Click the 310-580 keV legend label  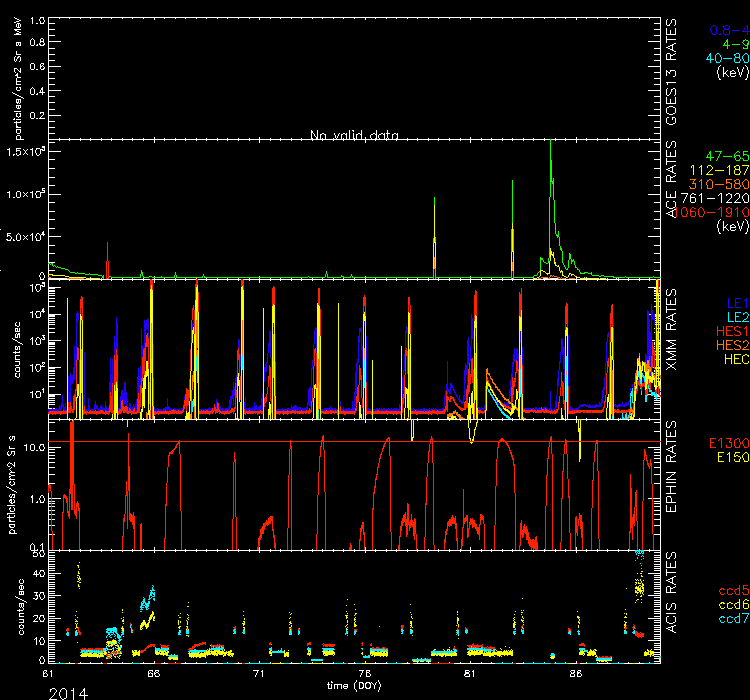coord(720,185)
